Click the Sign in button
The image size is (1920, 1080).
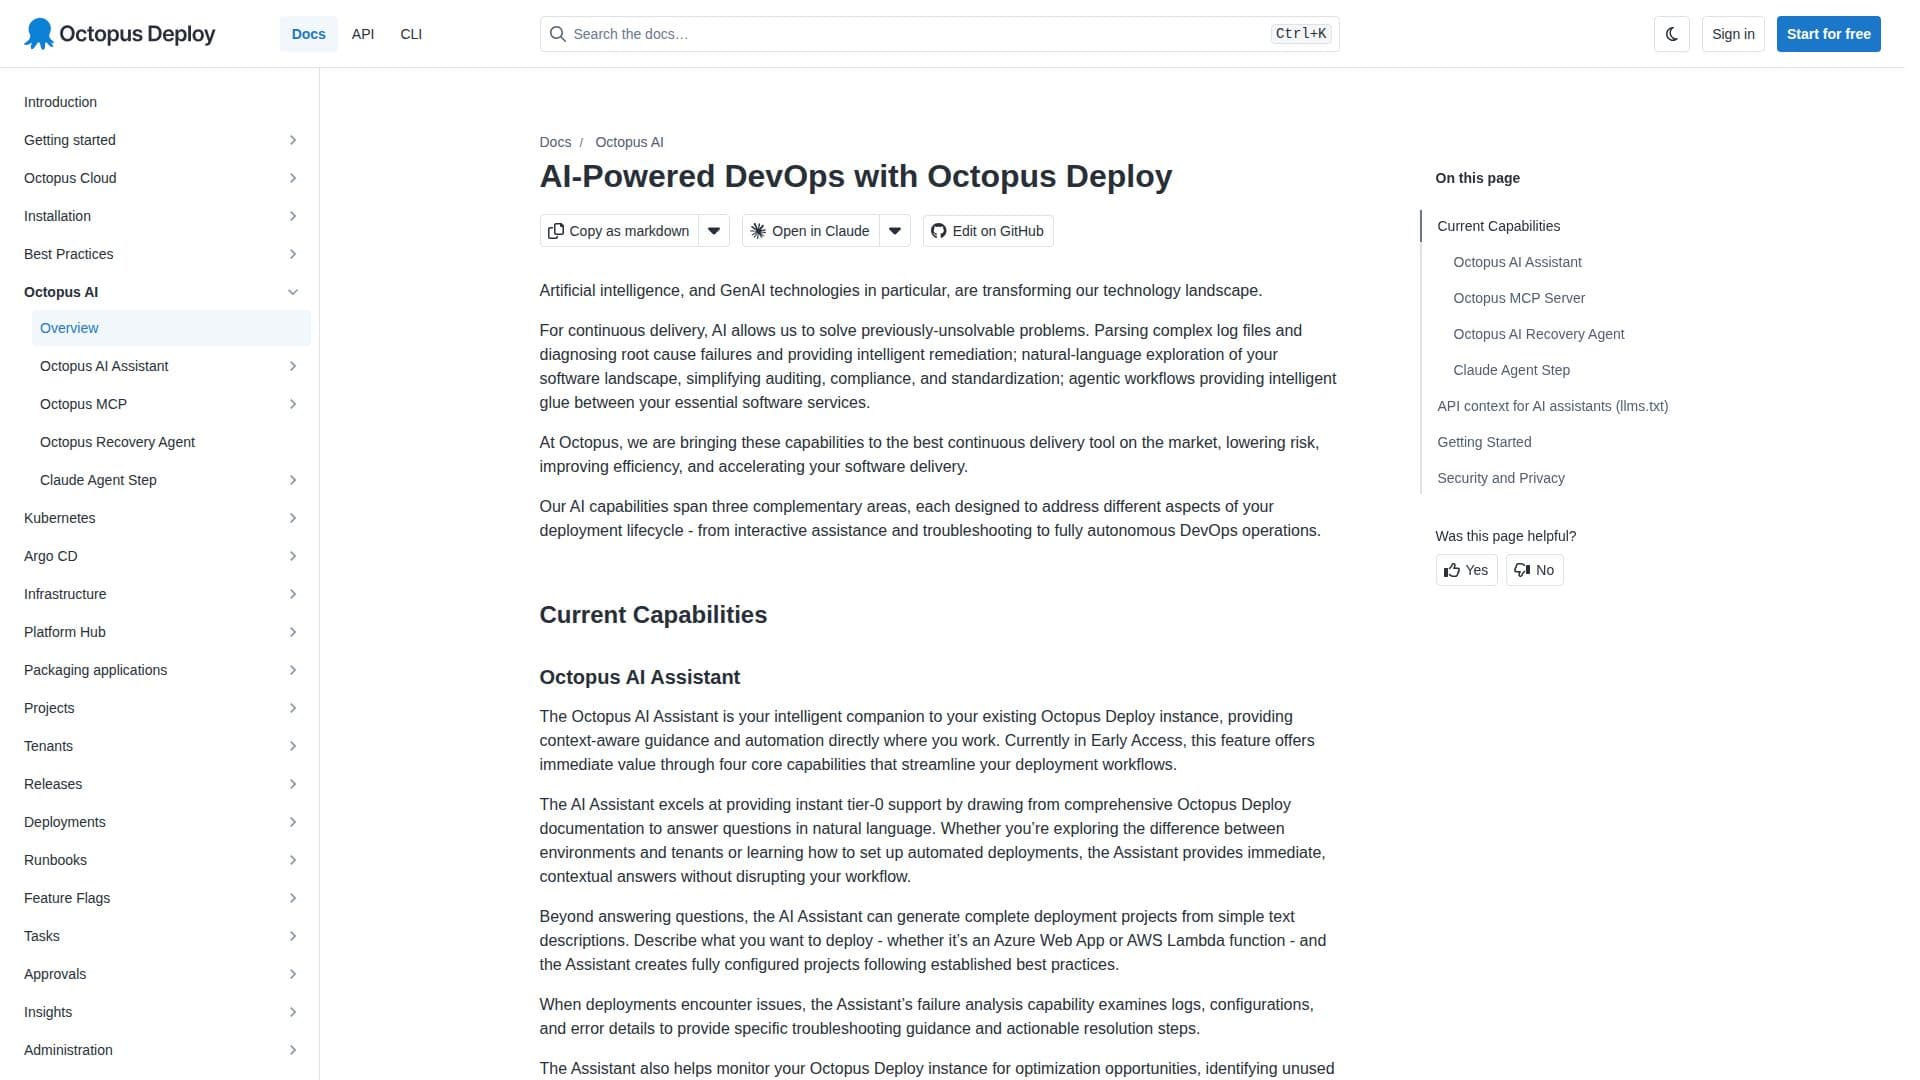pos(1733,34)
